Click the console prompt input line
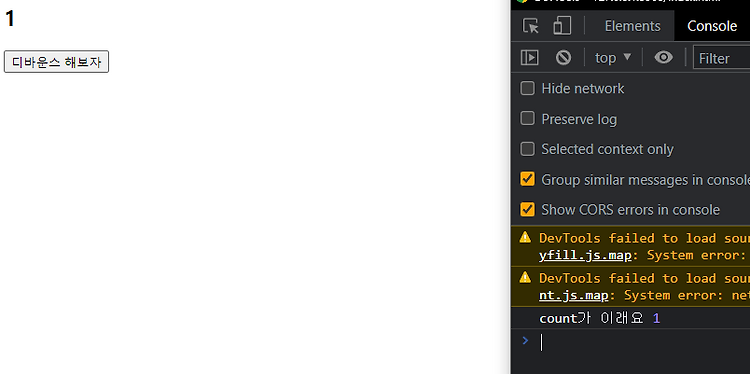Image resolution: width=750 pixels, height=374 pixels. click(x=645, y=342)
